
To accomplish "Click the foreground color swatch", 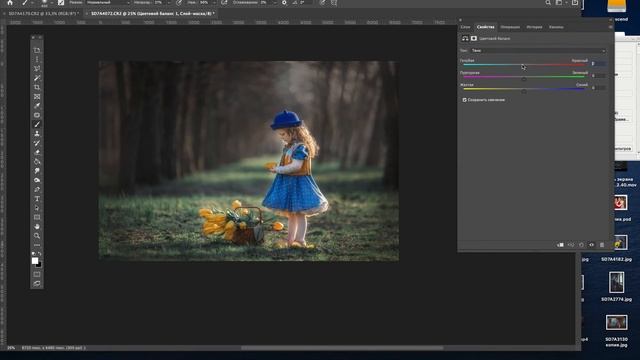I will point(35,261).
